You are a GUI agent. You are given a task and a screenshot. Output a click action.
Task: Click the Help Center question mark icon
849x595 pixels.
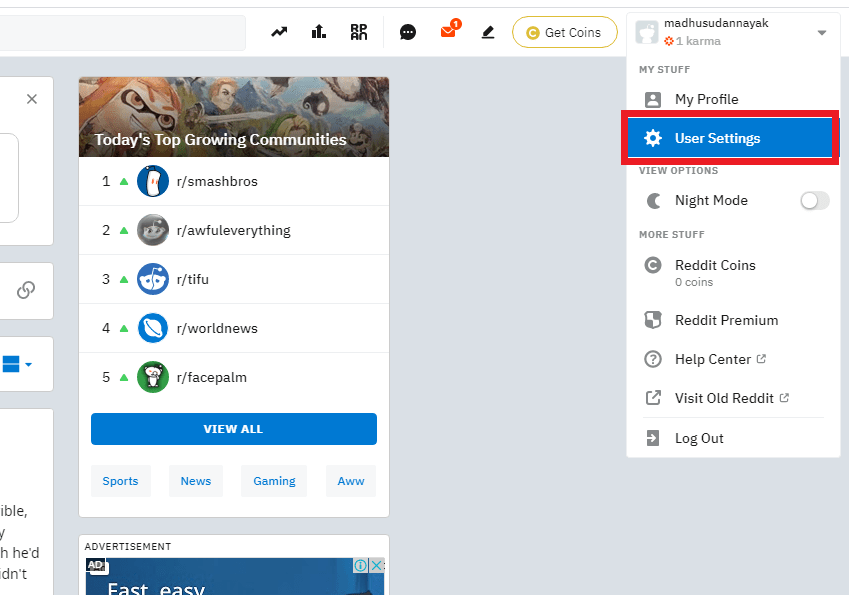point(653,359)
